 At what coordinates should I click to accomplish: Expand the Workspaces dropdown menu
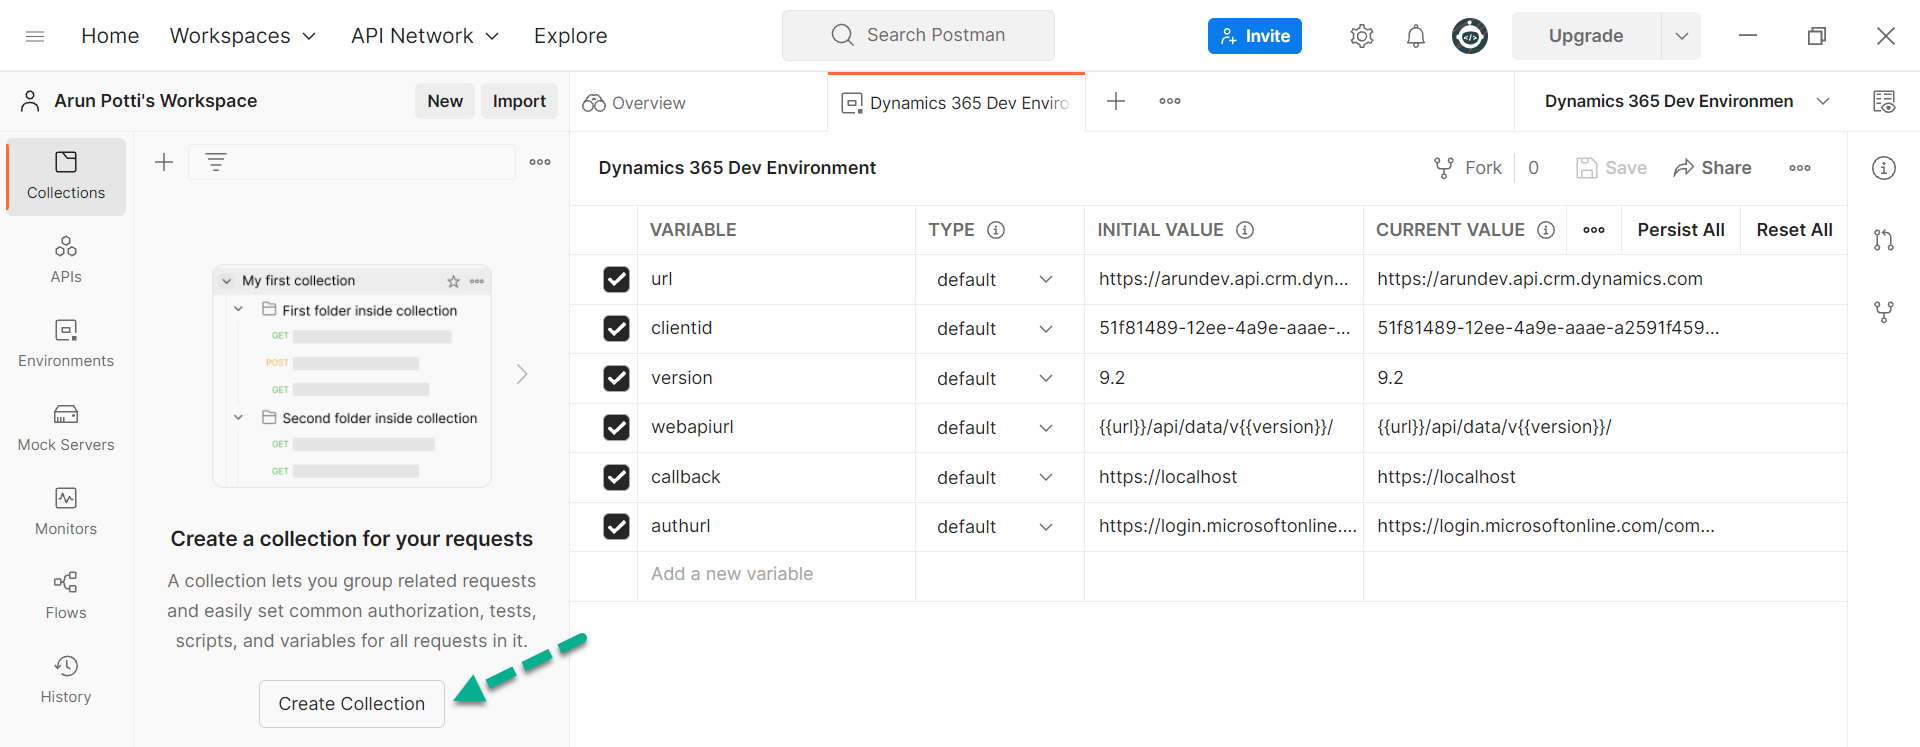click(x=243, y=36)
